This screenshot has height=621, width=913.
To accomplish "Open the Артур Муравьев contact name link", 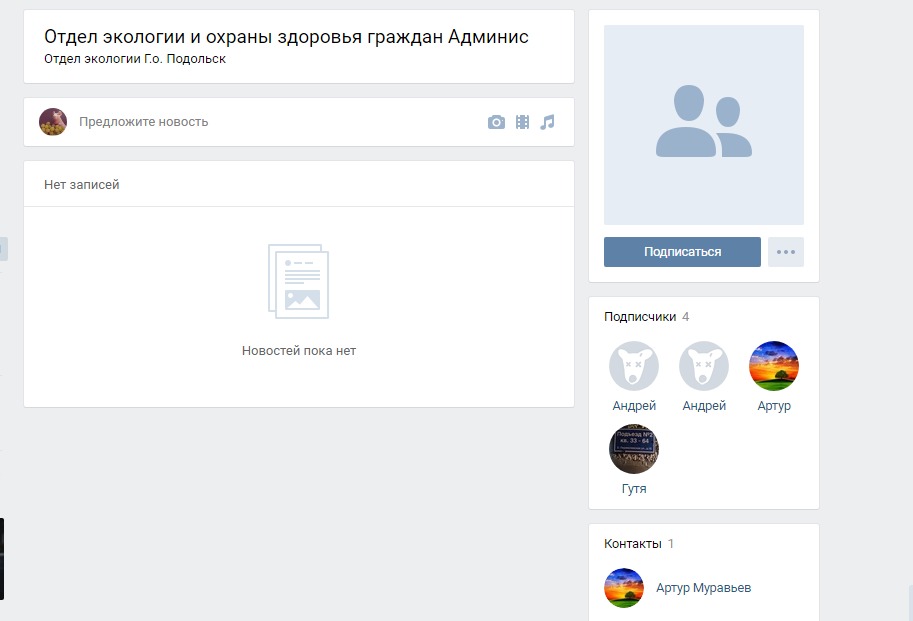I will click(x=703, y=588).
